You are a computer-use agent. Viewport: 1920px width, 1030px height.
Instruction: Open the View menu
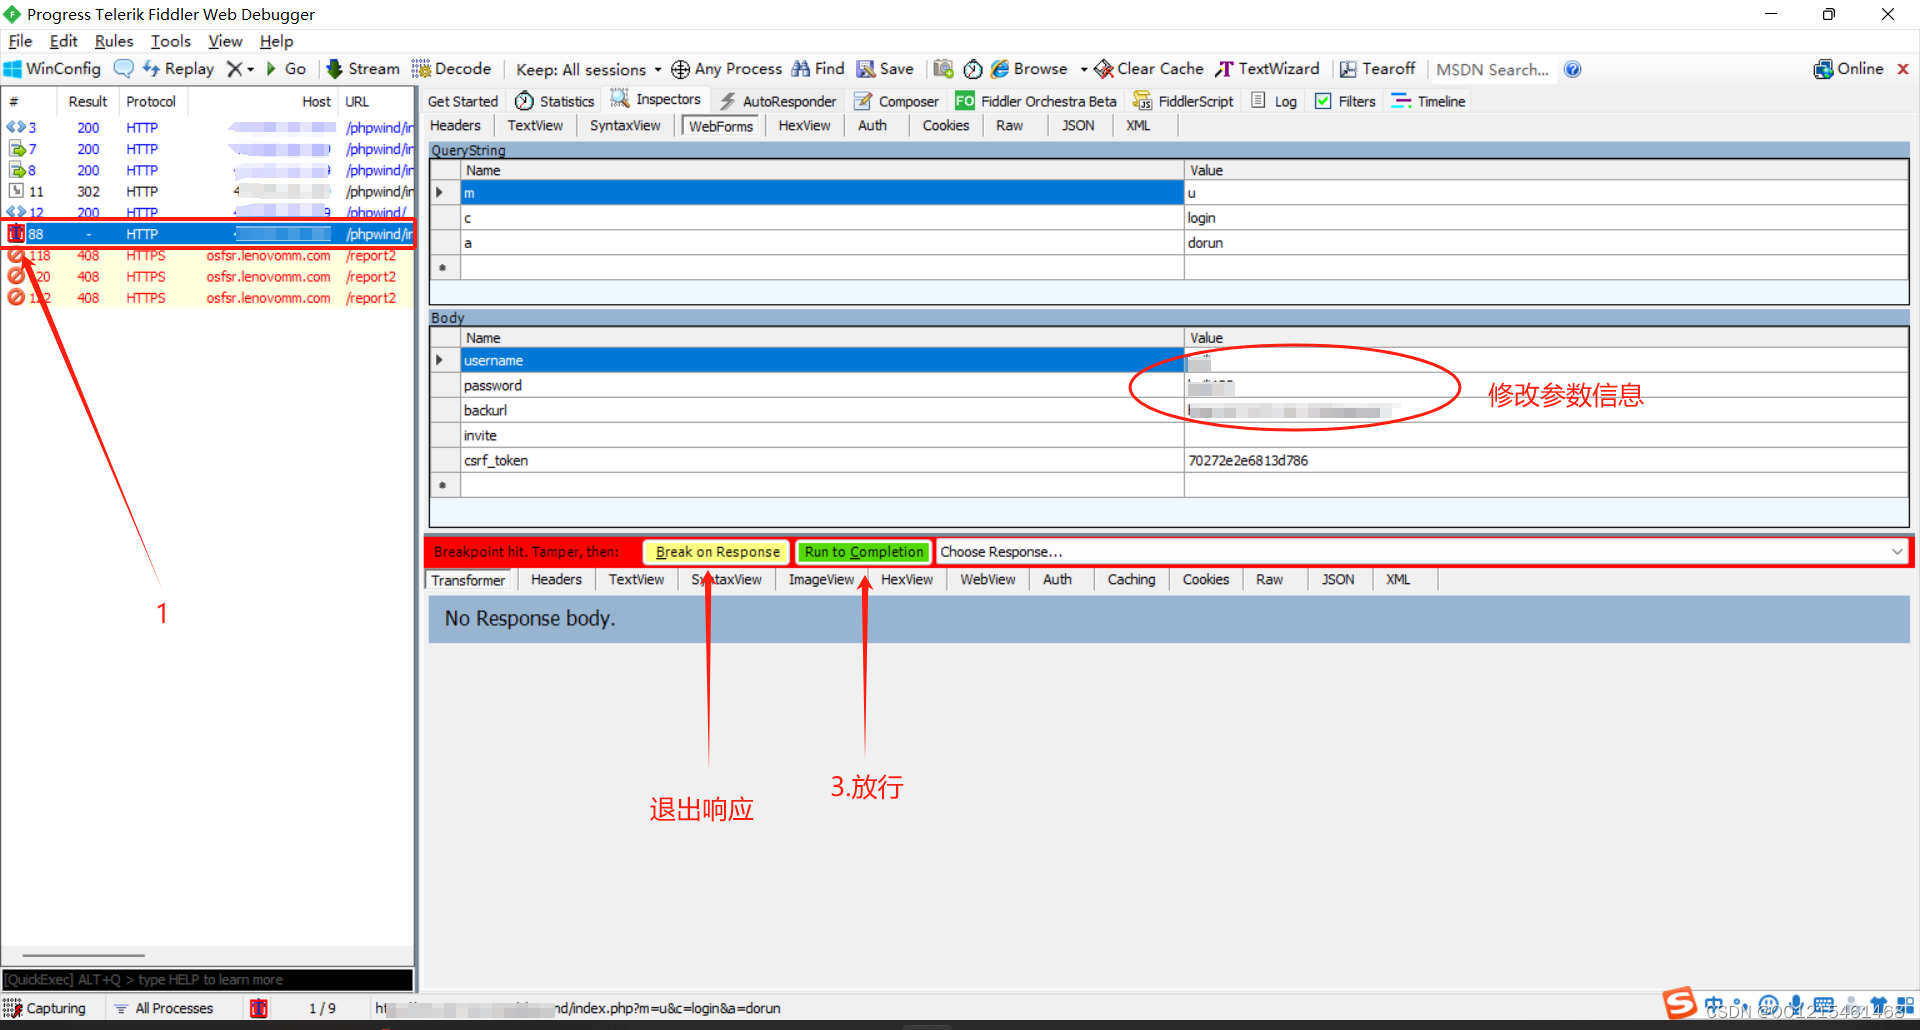tap(225, 41)
